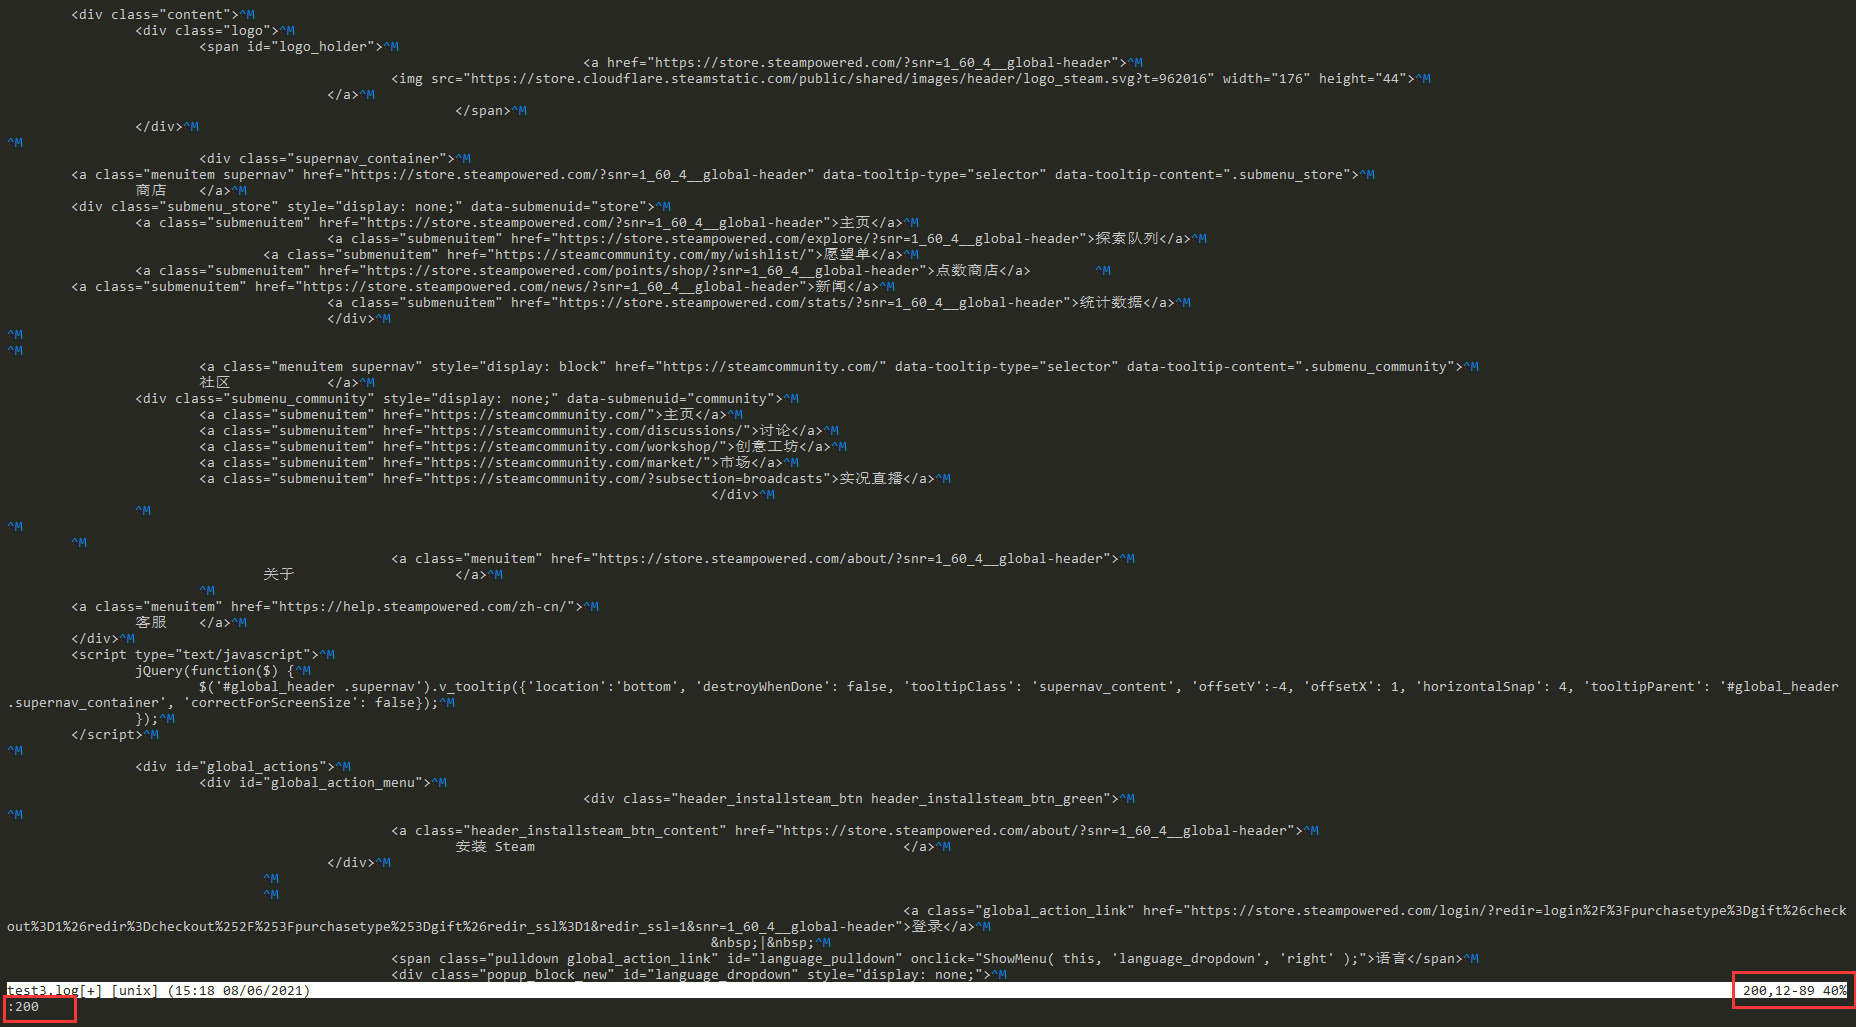Click the 'popup_block_new' language_dropdown div line

point(699,974)
